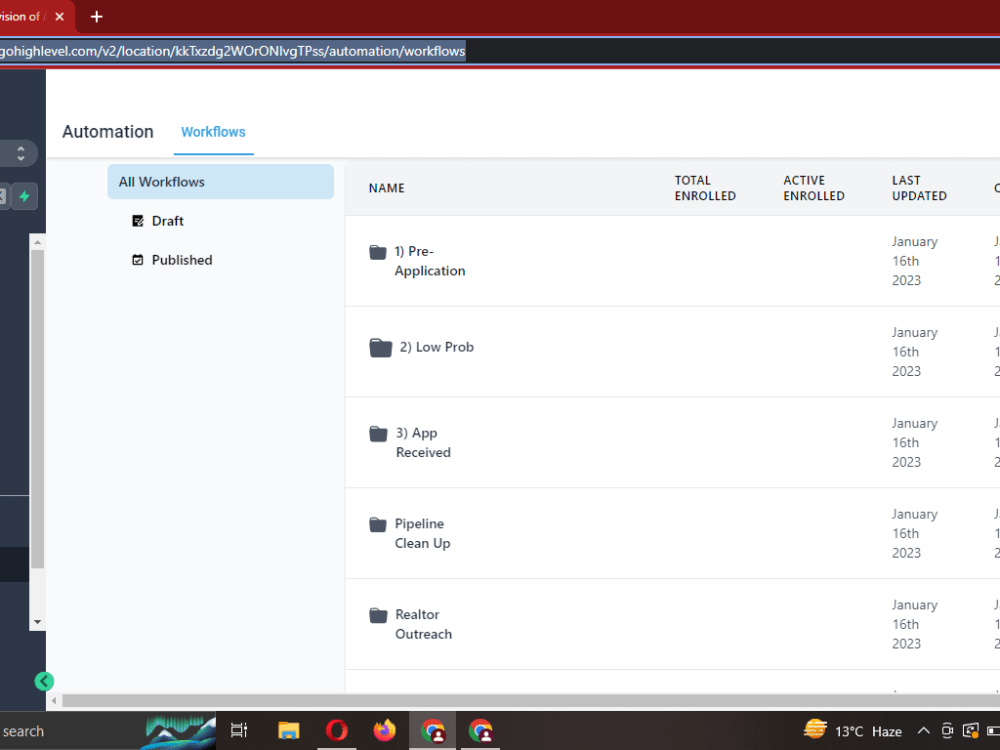Click sidebar scrollbar up arrow

[38, 242]
